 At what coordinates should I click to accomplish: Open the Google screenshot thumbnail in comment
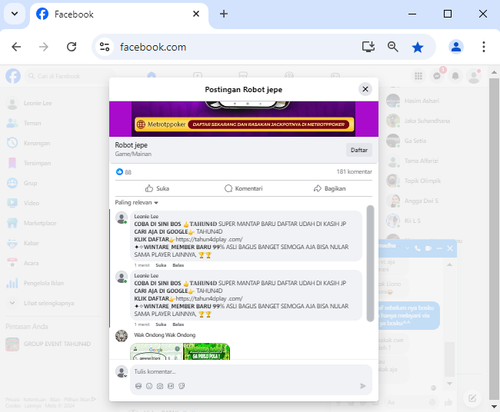click(x=156, y=351)
